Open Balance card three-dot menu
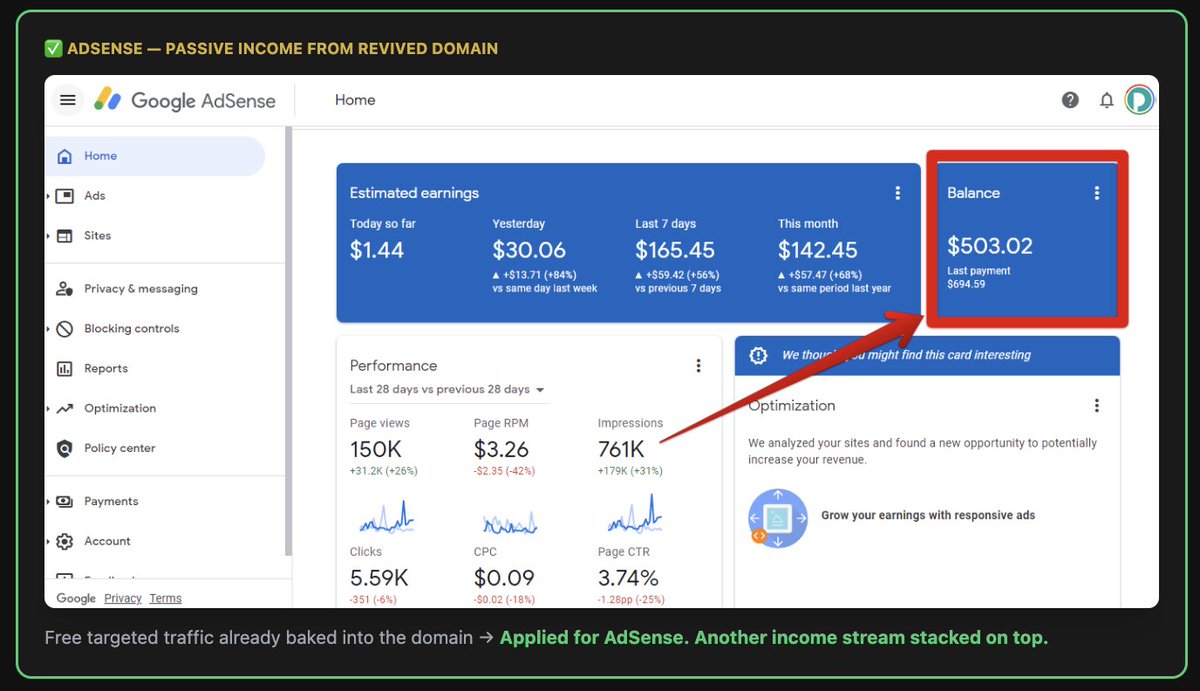1200x691 pixels. pos(1097,193)
